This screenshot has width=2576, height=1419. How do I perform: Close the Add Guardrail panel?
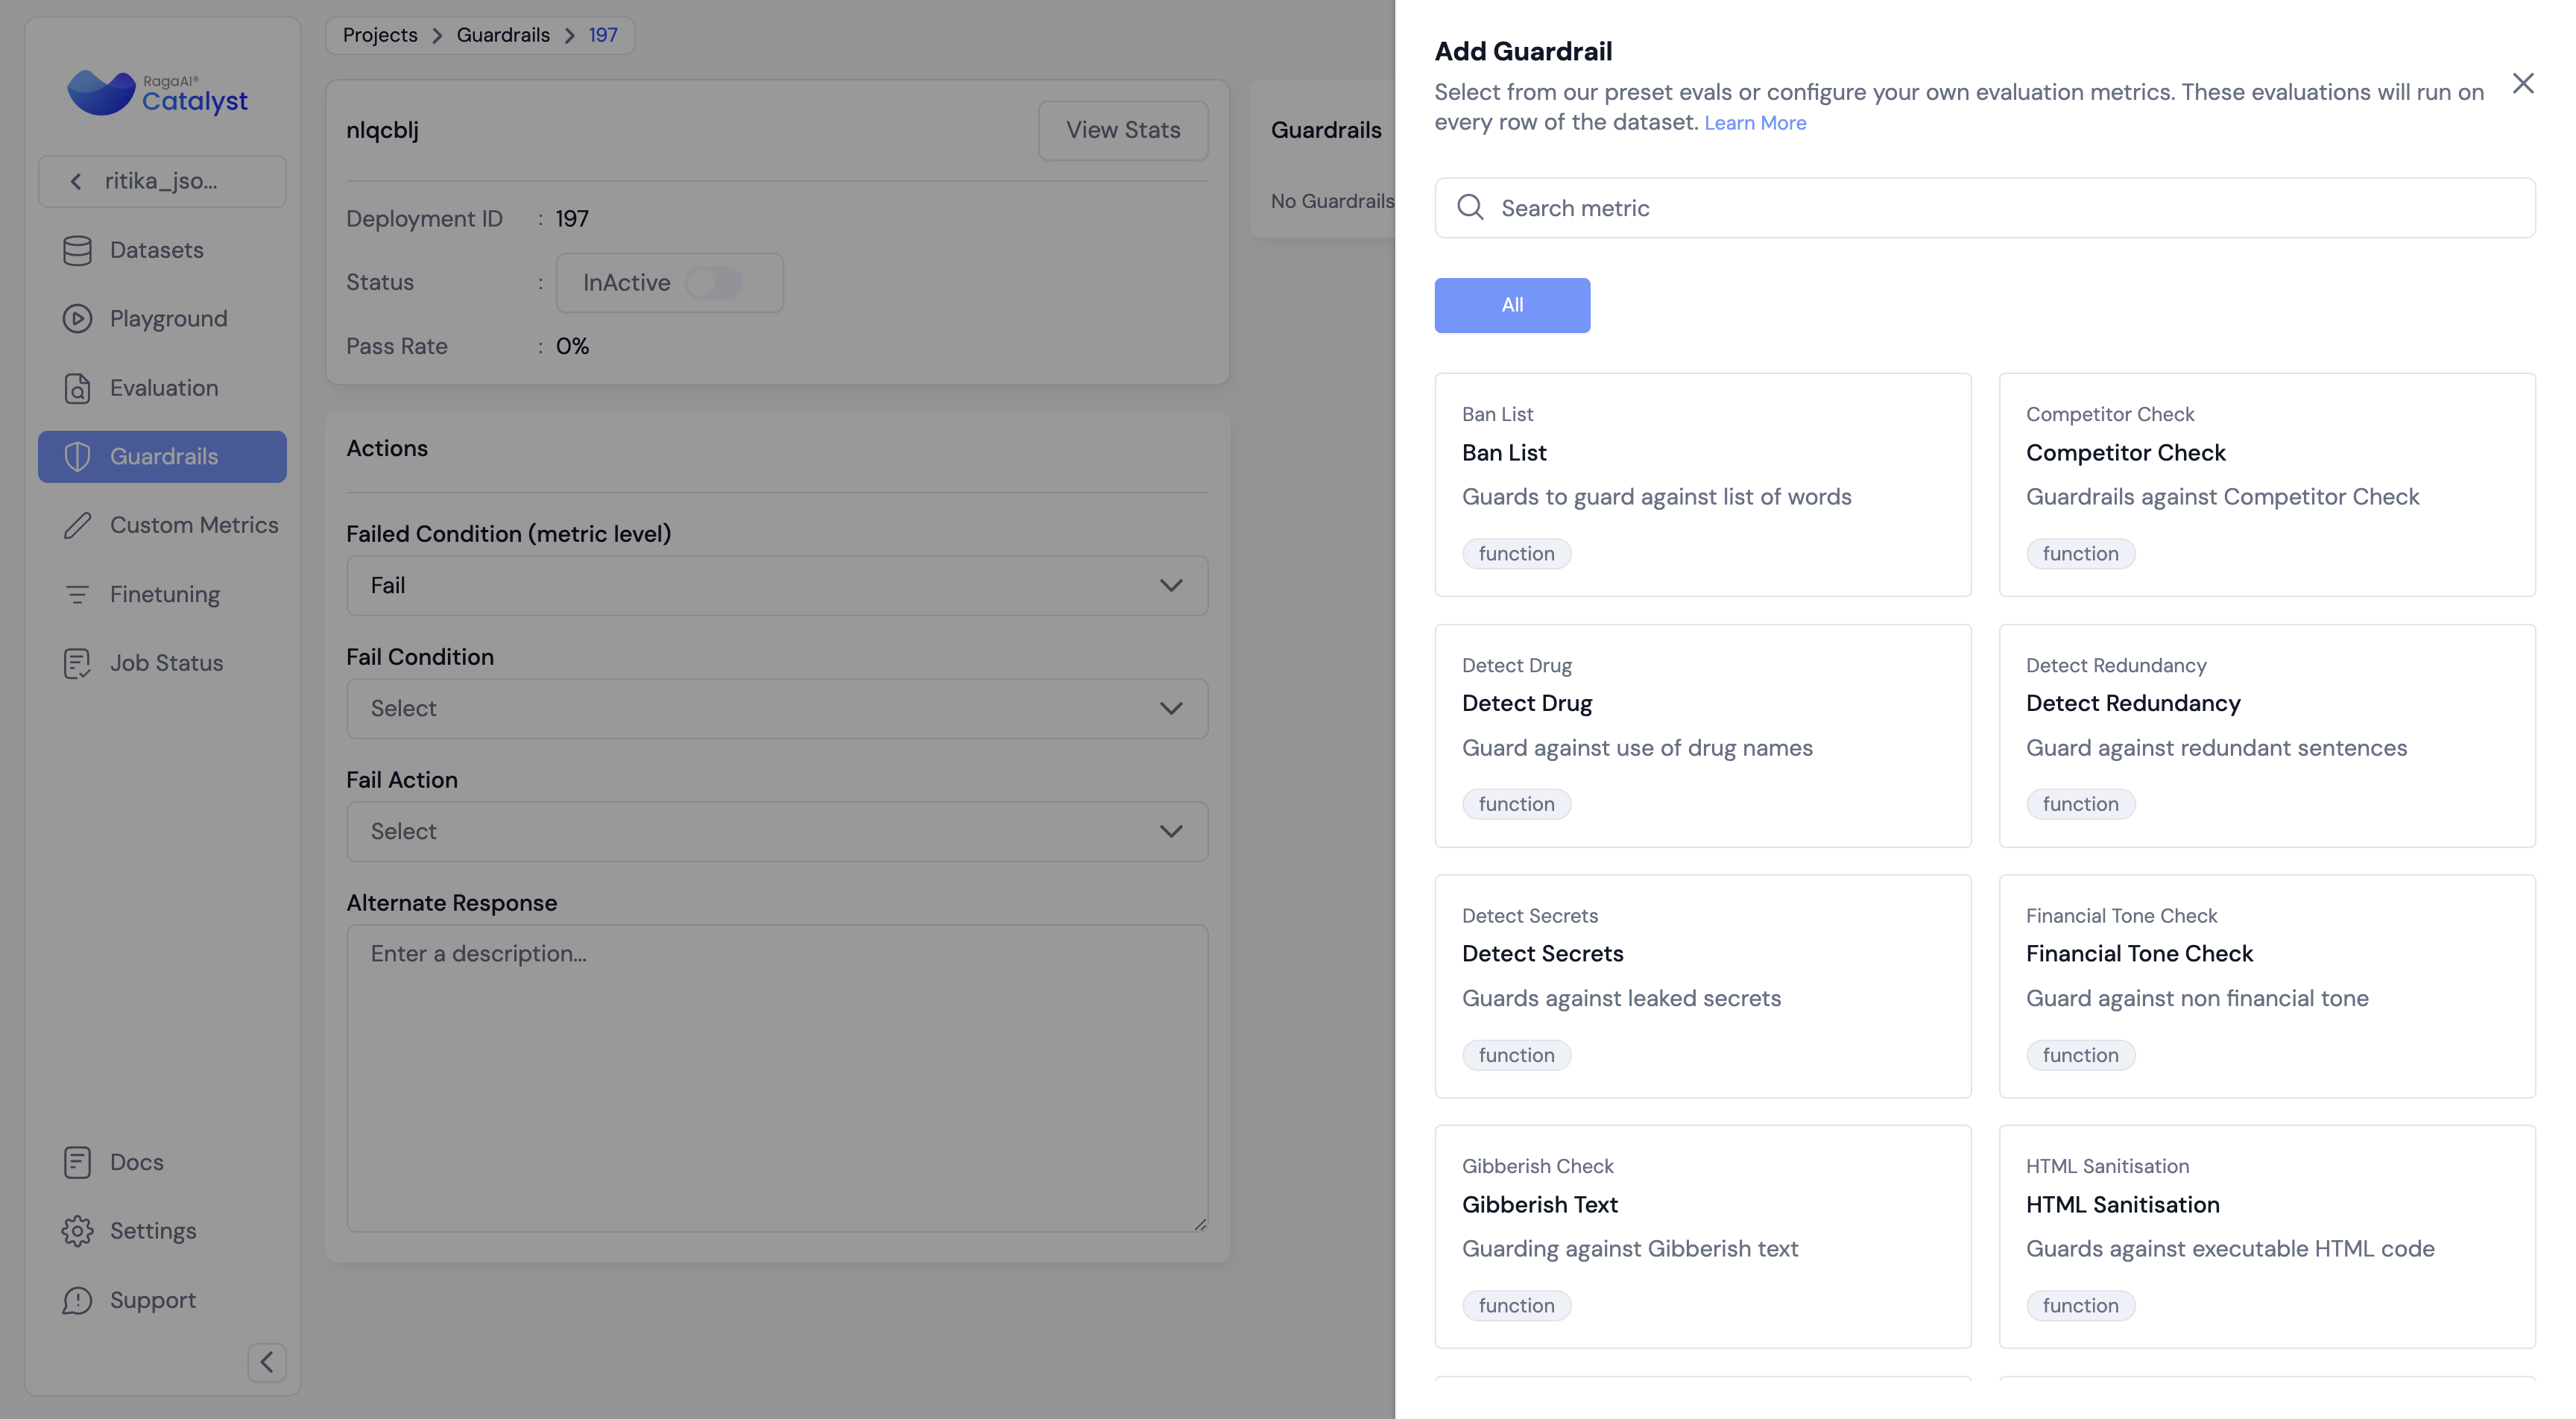pos(2522,84)
